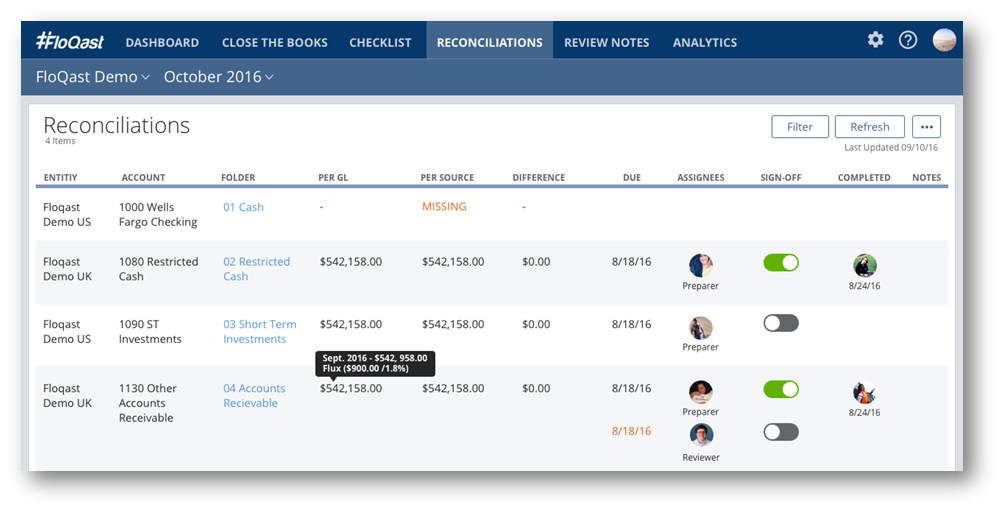Select the Reconciliations tab

(x=490, y=42)
